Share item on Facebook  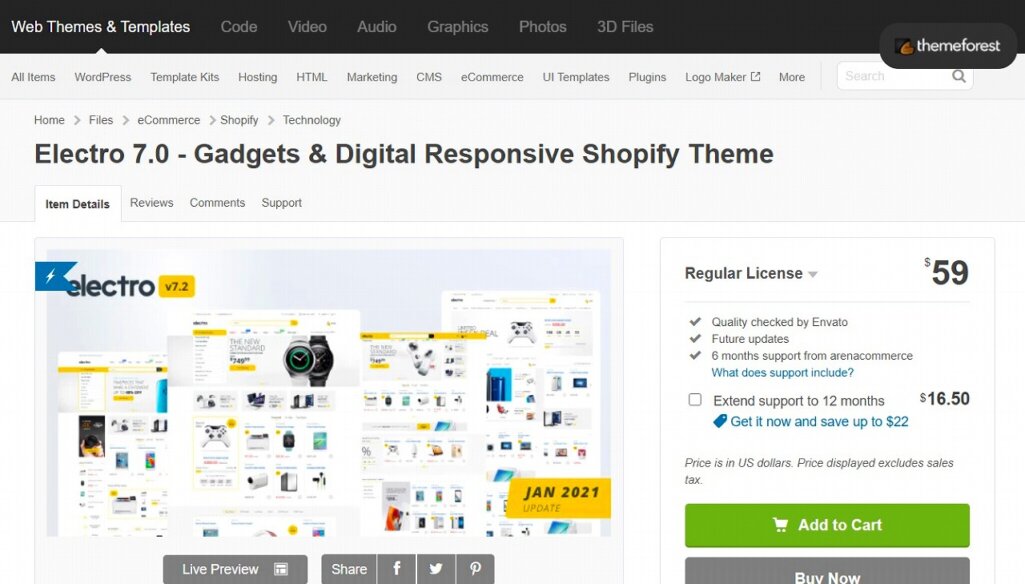tap(397, 569)
